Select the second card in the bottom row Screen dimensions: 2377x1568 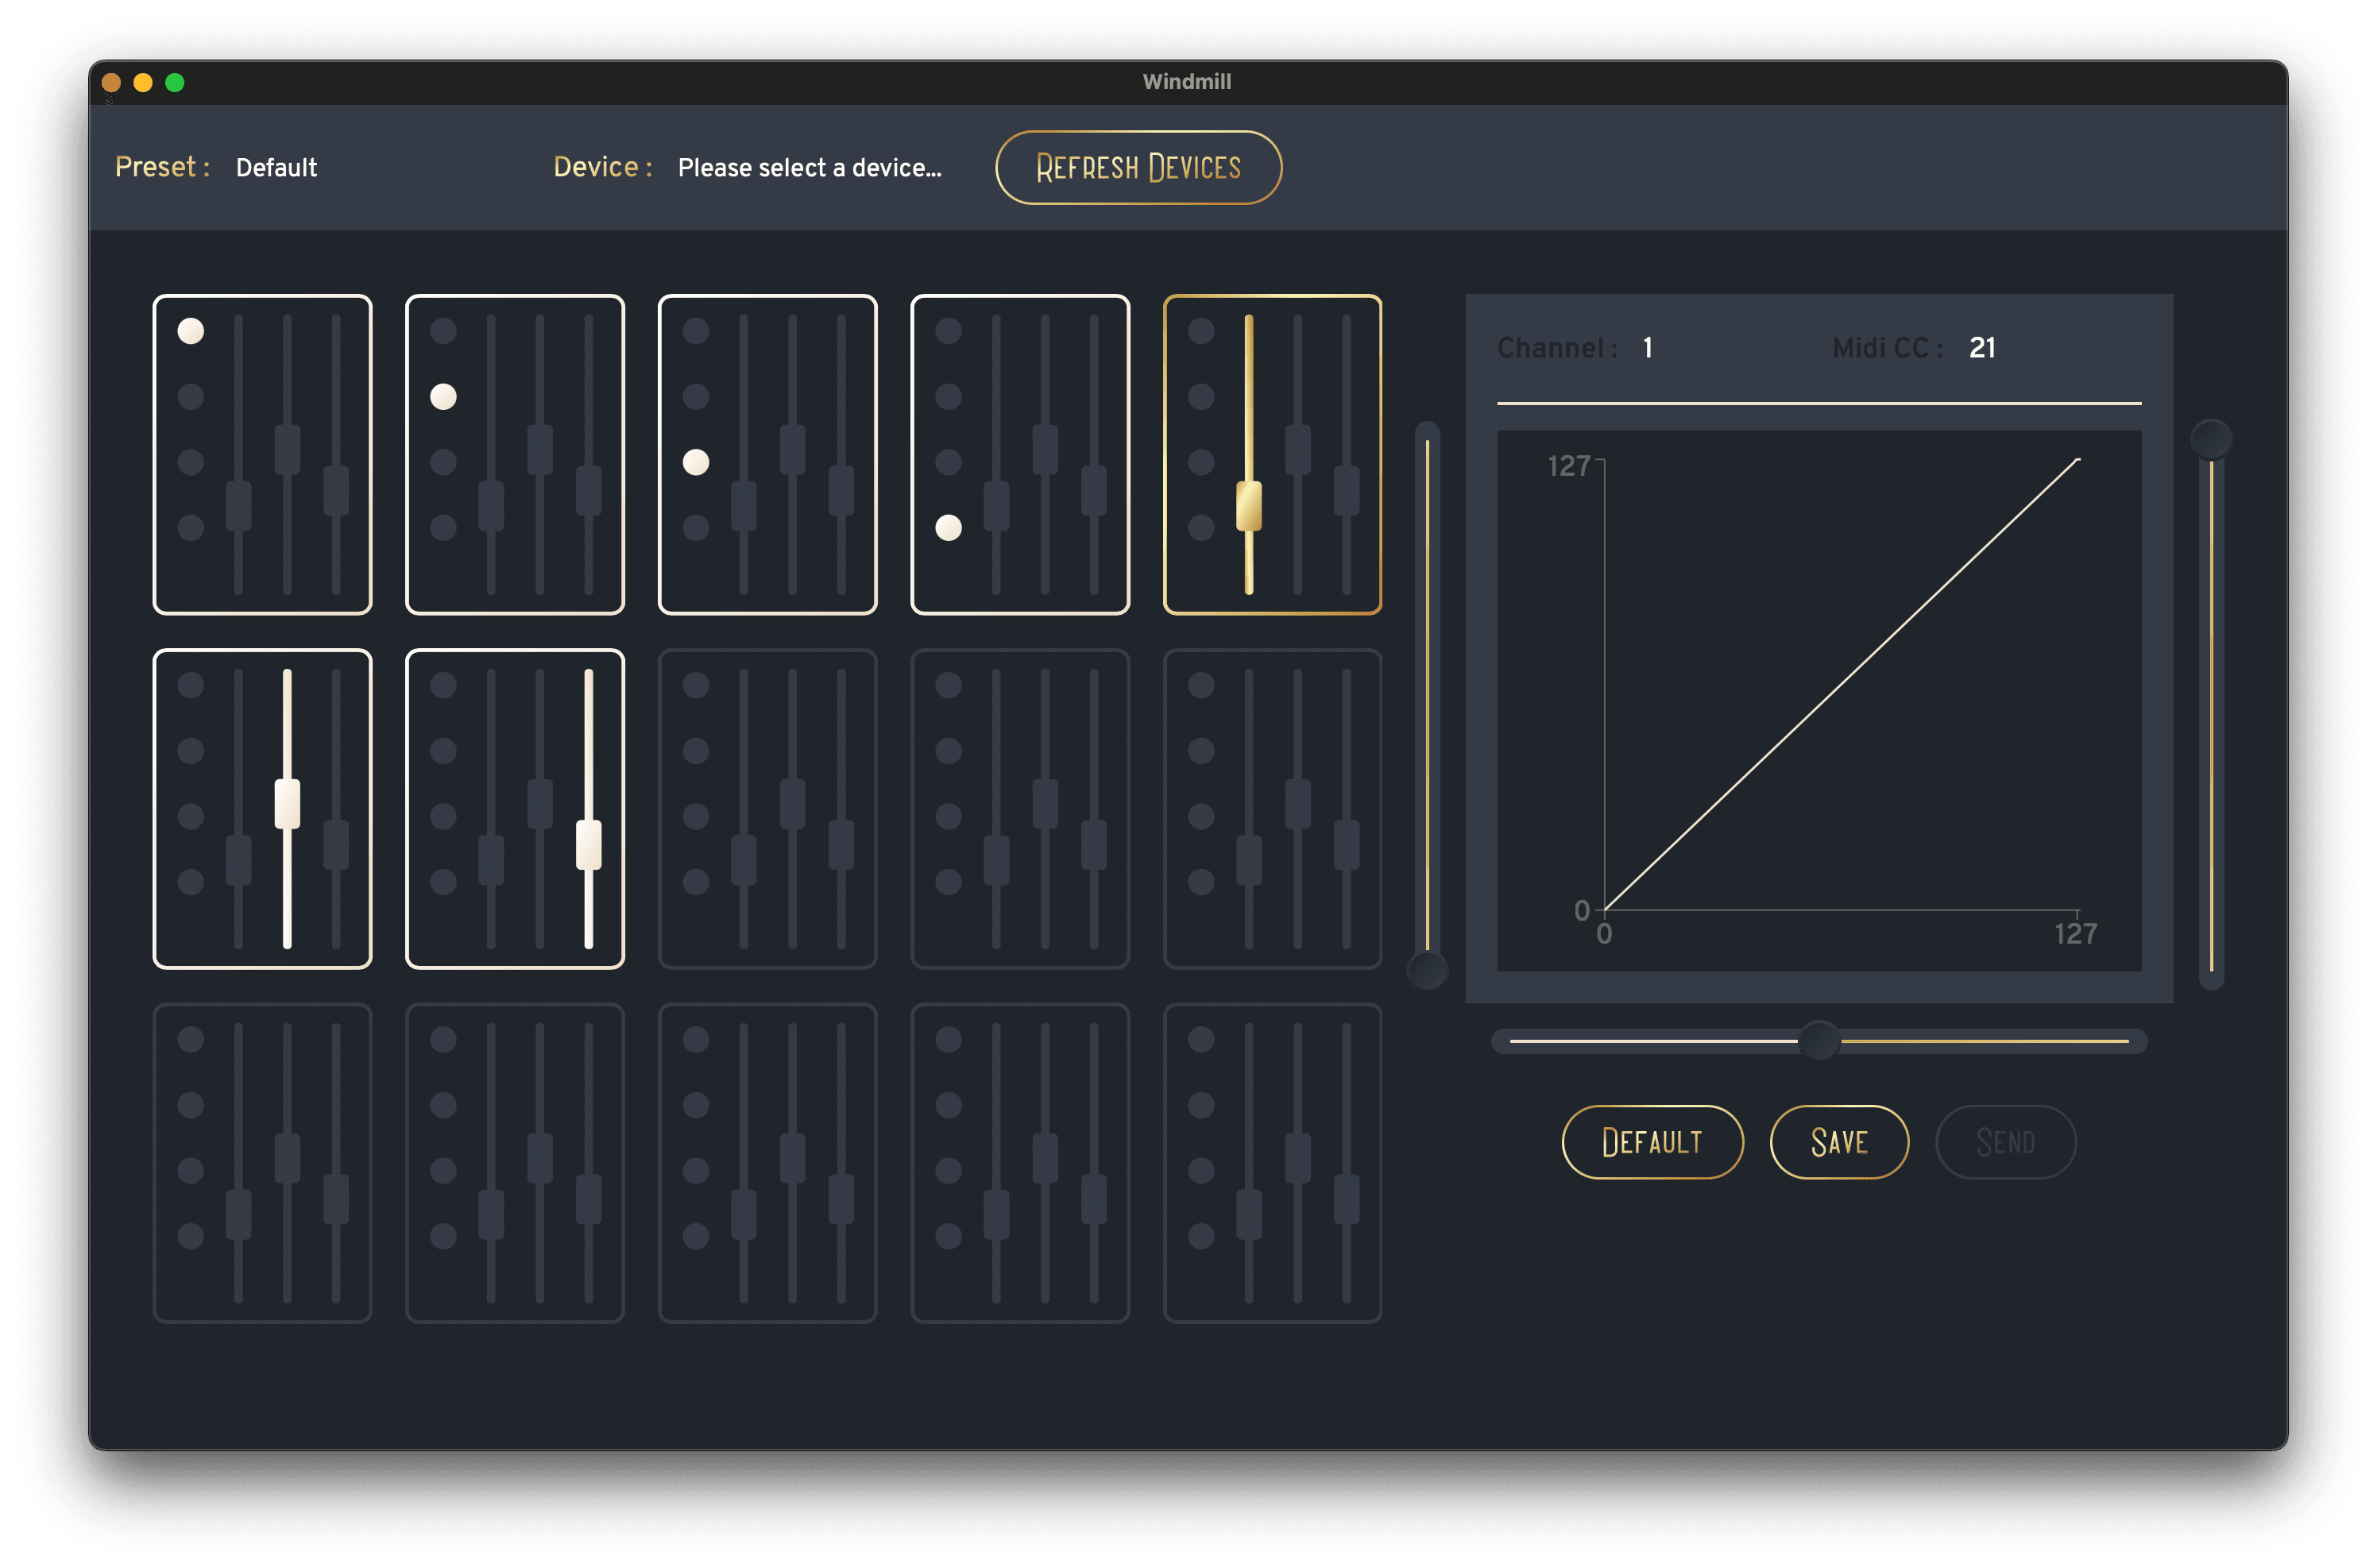tap(515, 1163)
